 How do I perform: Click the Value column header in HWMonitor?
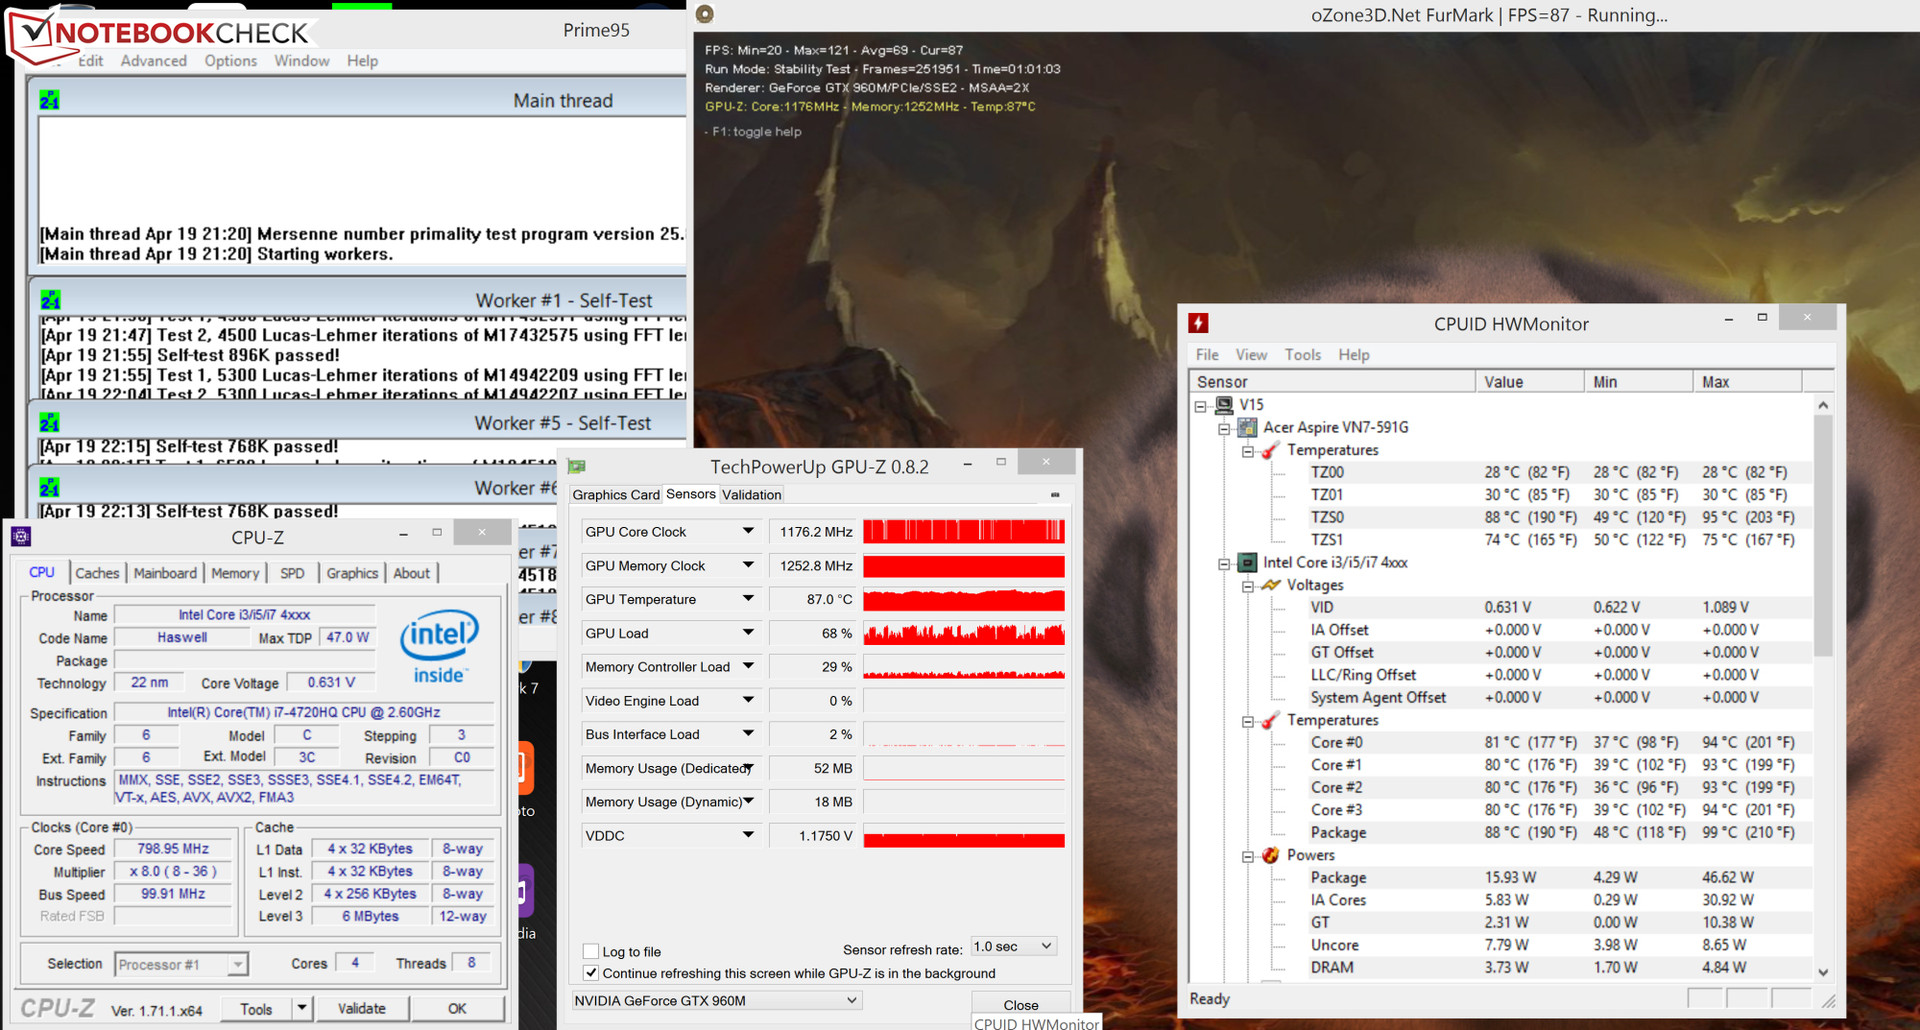(1530, 382)
